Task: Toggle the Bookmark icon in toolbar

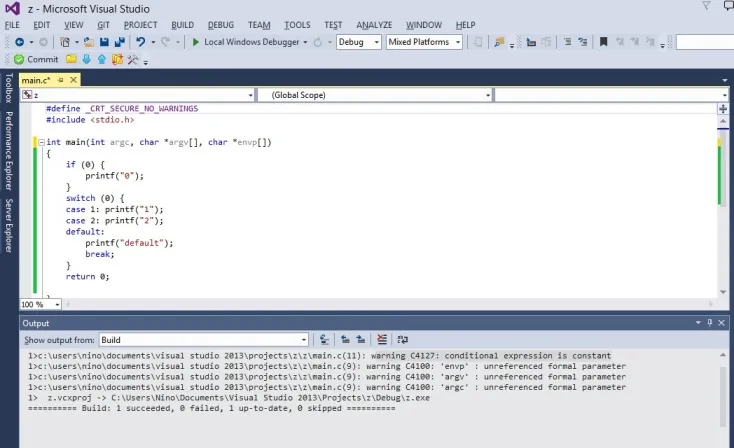Action: click(x=603, y=42)
